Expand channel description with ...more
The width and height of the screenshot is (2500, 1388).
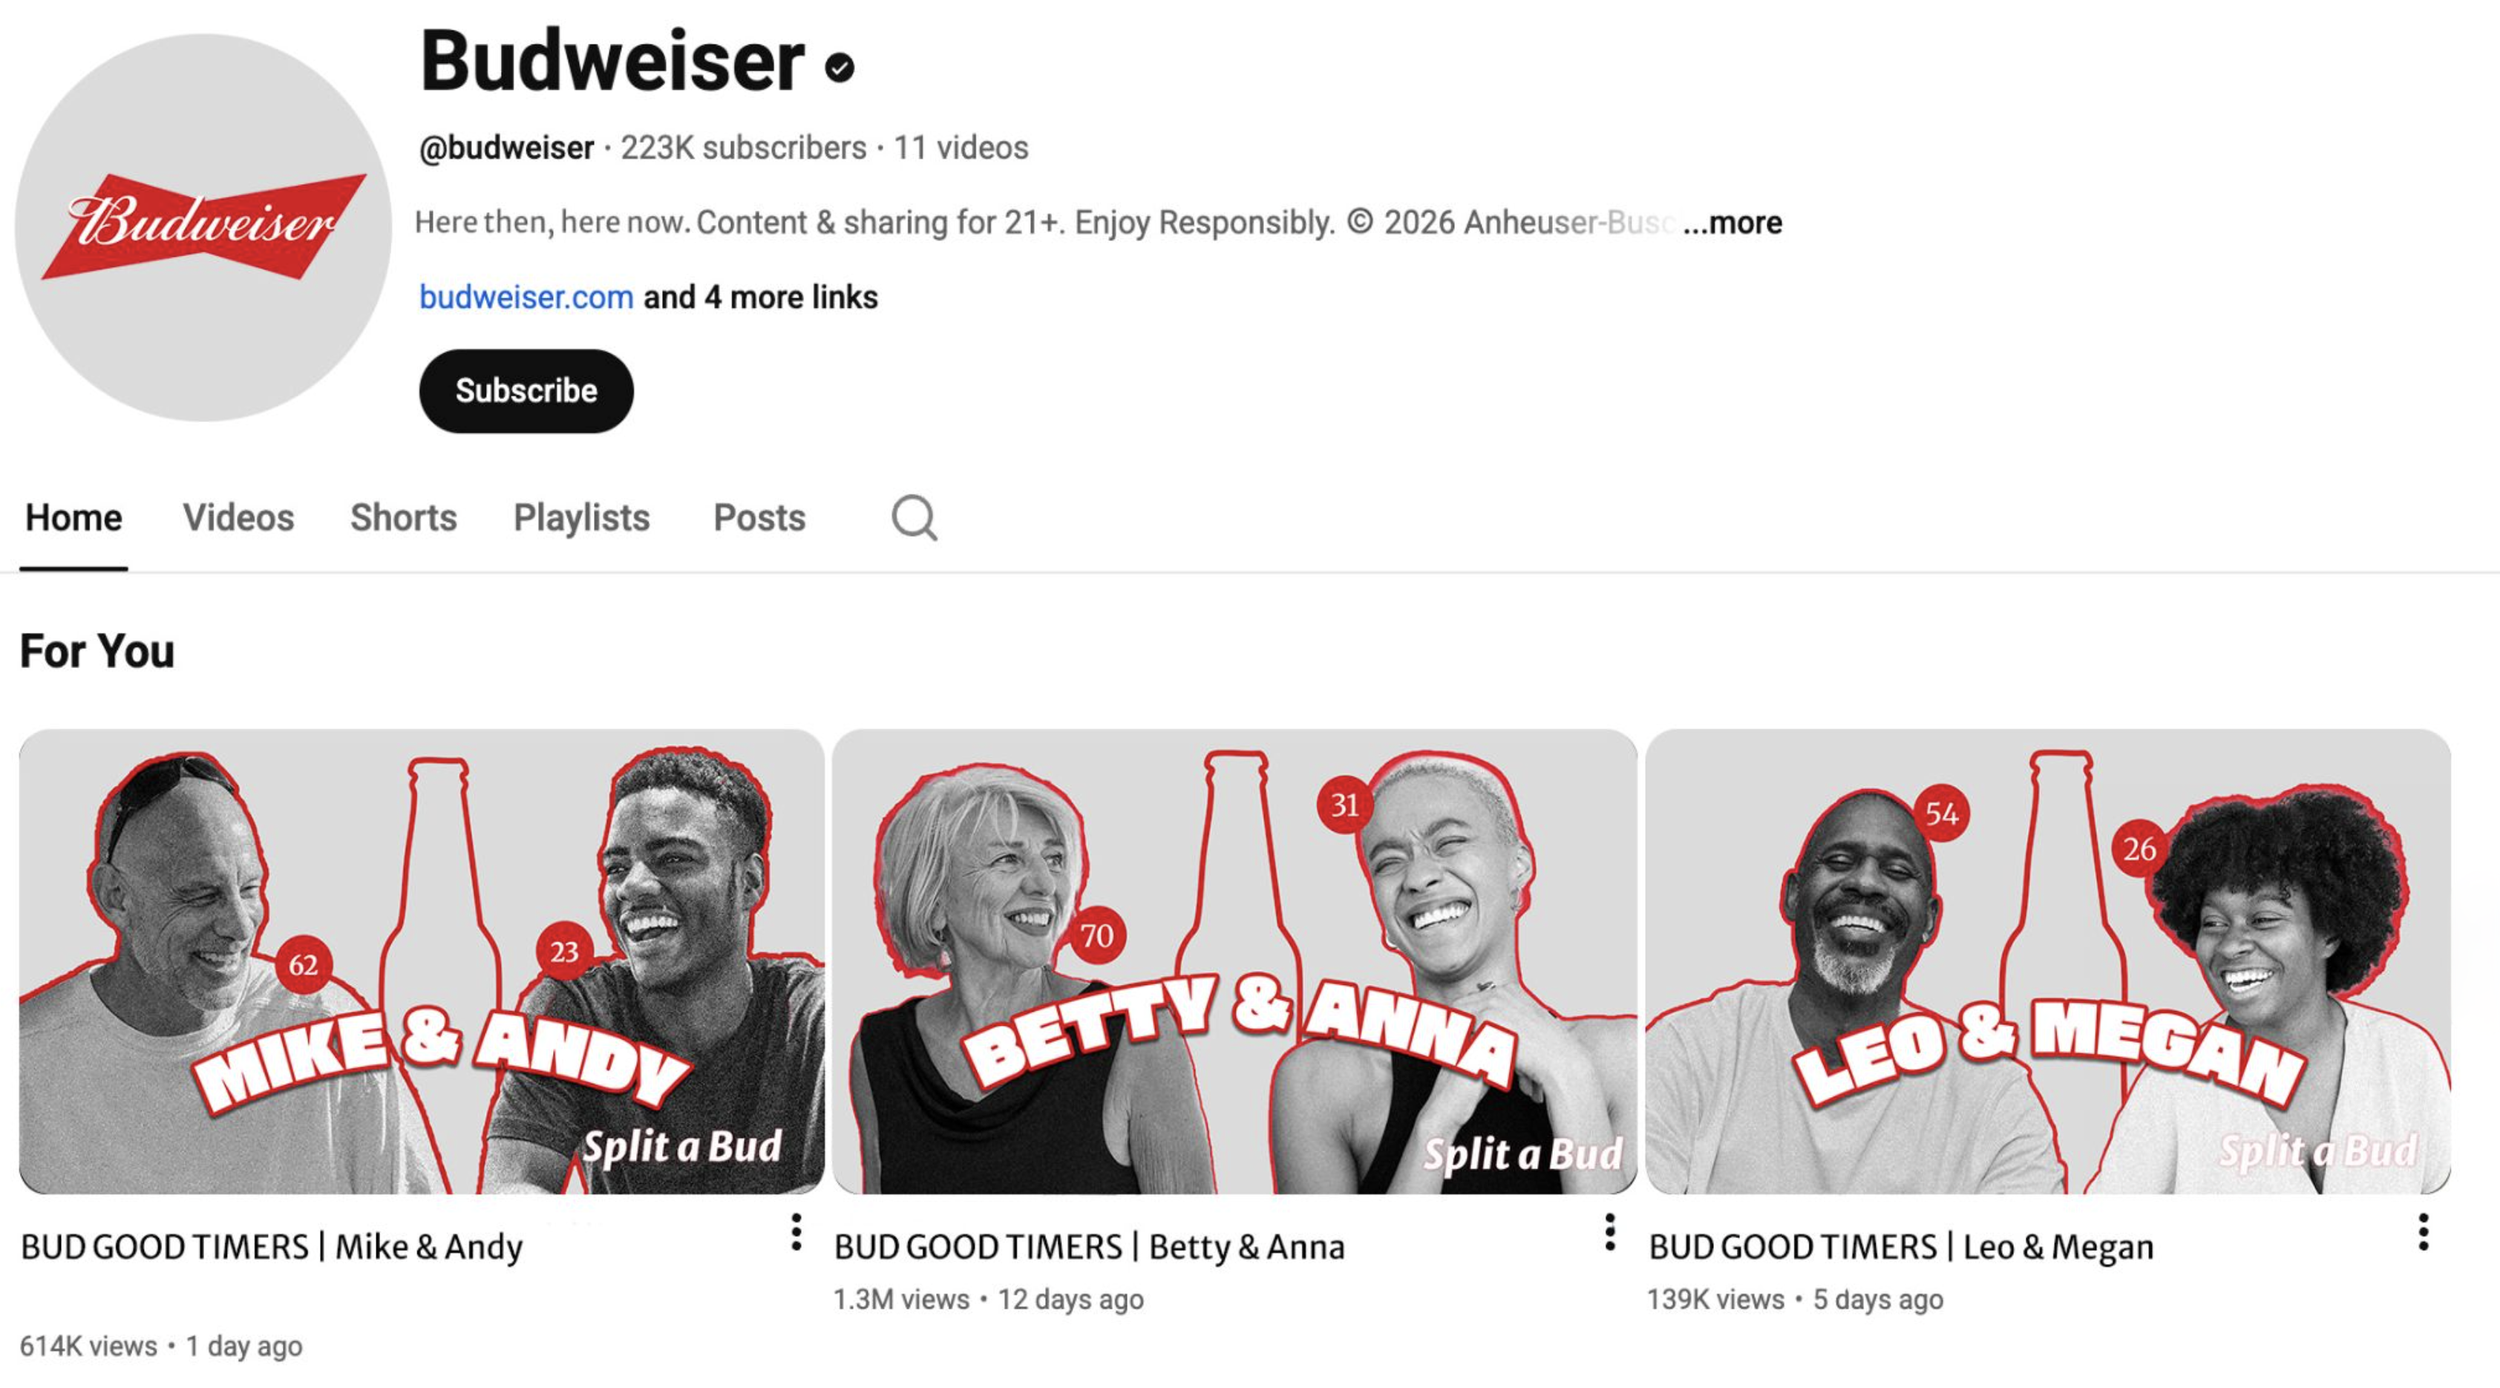pos(1732,222)
